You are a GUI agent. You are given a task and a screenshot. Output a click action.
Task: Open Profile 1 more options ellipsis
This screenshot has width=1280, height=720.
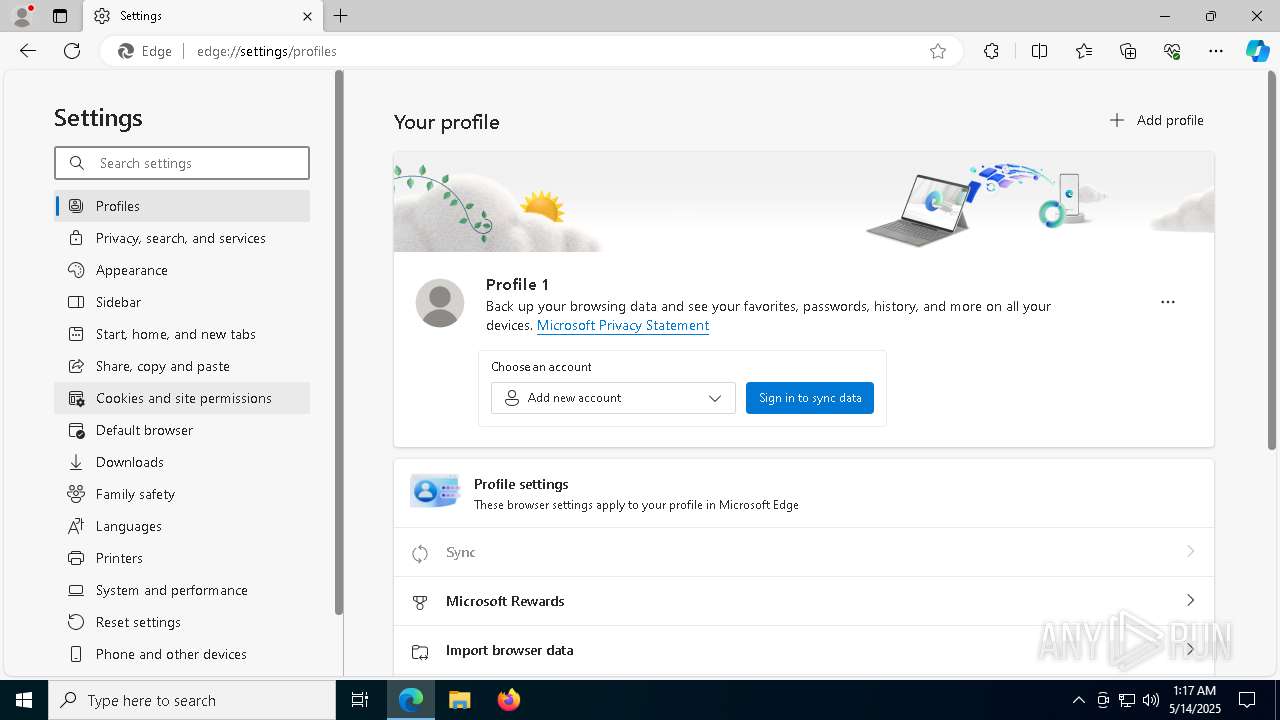pyautogui.click(x=1168, y=302)
